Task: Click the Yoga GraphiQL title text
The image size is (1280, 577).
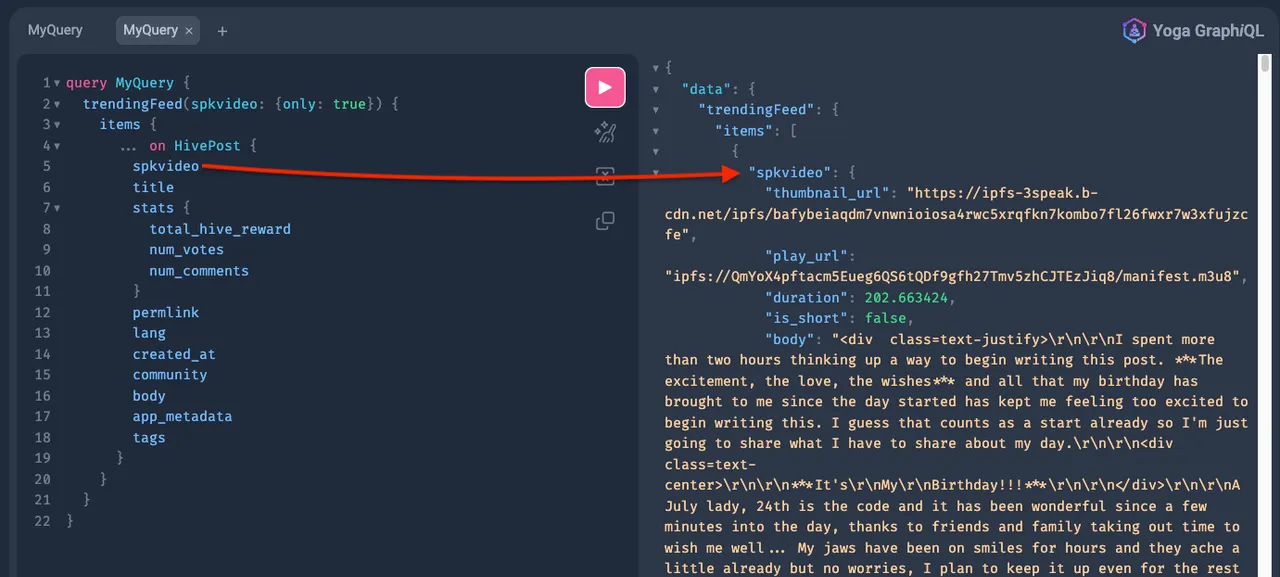Action: (x=1208, y=31)
